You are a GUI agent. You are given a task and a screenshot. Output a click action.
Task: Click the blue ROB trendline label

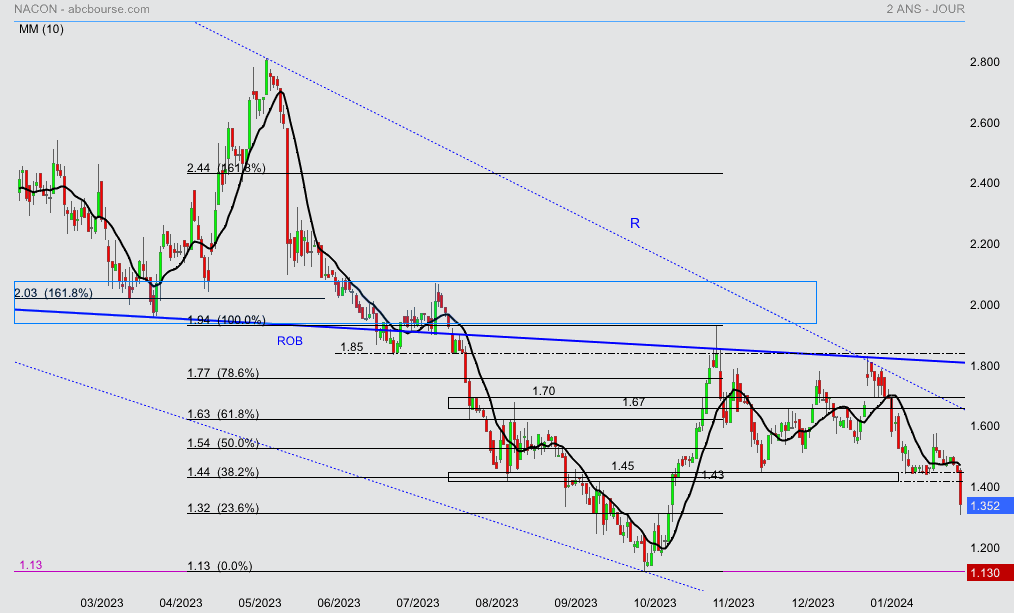click(290, 341)
